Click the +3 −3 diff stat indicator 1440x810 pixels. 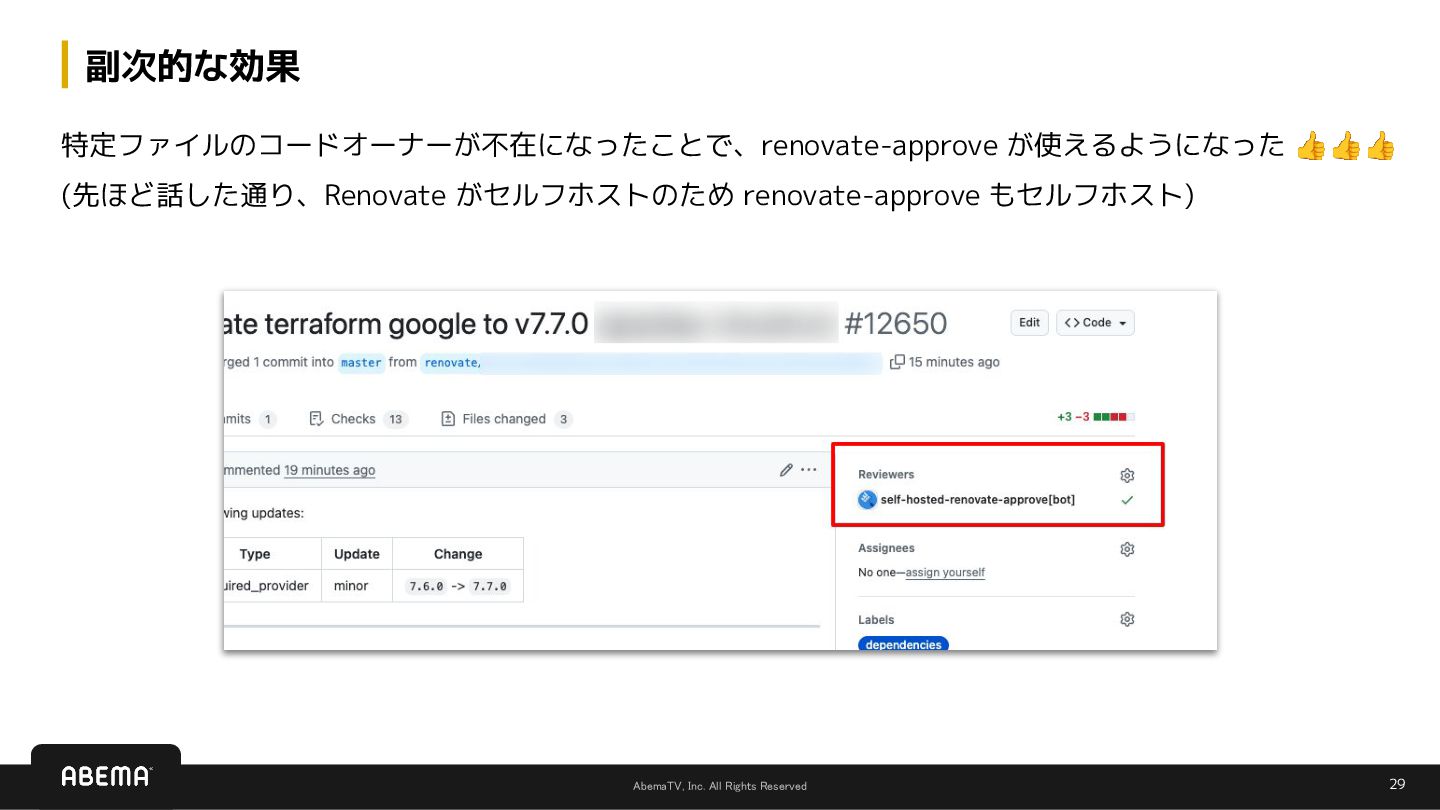1095,417
